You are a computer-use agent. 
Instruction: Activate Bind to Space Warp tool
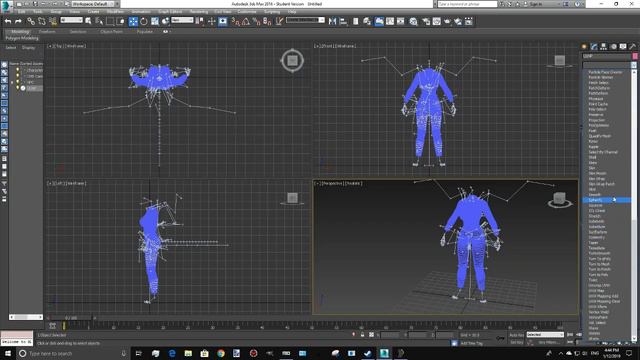[x=53, y=21]
